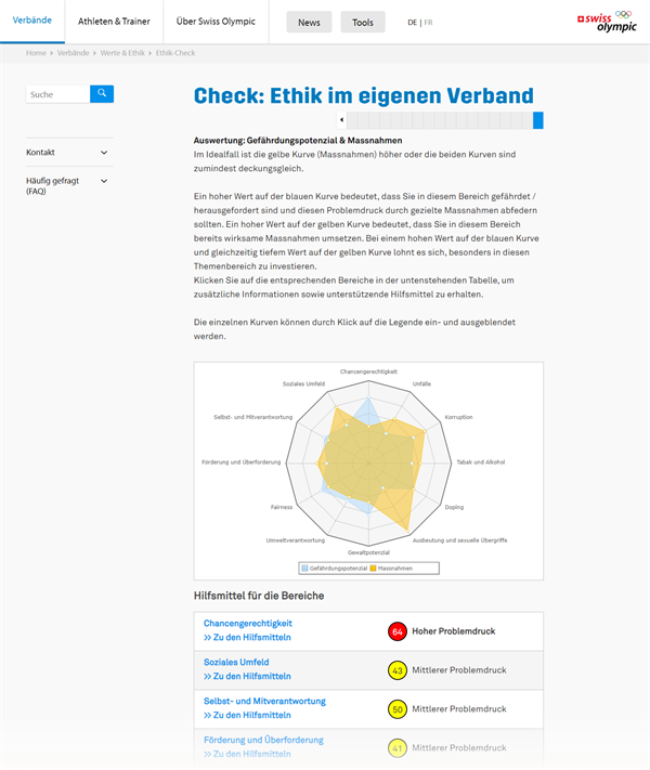Open Zu den Hilfsmitteln under Soziales Umfeld

(247, 676)
